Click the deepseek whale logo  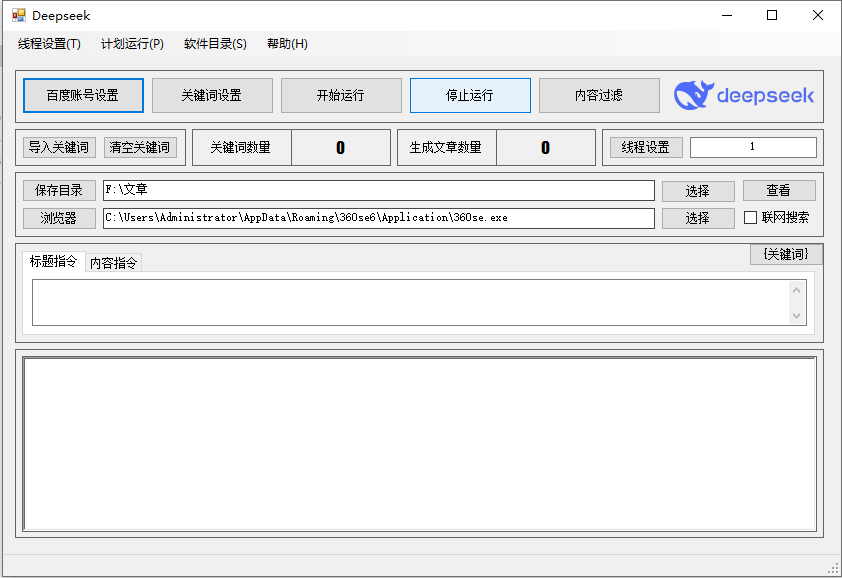pos(694,95)
